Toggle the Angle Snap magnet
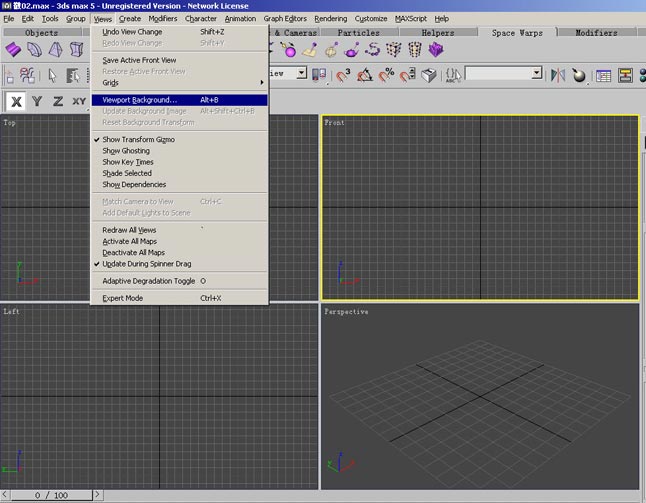Image resolution: width=646 pixels, height=503 pixels. (365, 75)
